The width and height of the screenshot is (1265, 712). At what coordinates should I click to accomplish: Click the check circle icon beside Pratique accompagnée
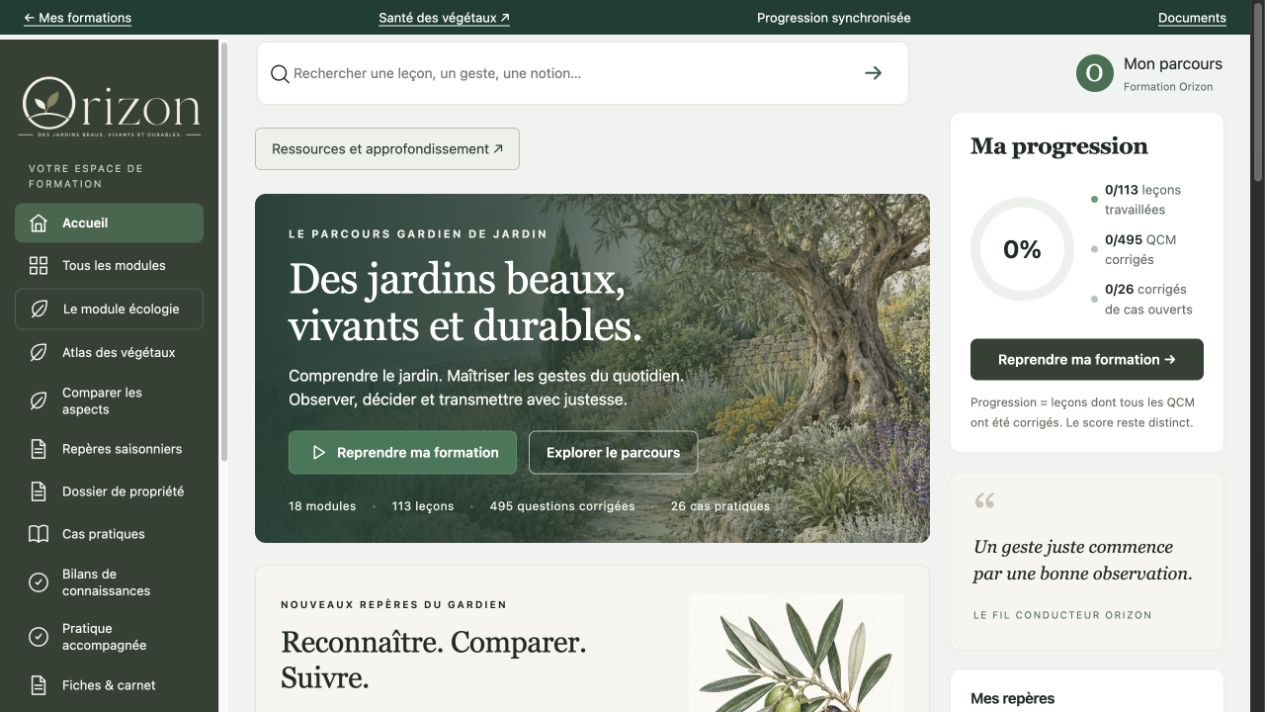(38, 637)
